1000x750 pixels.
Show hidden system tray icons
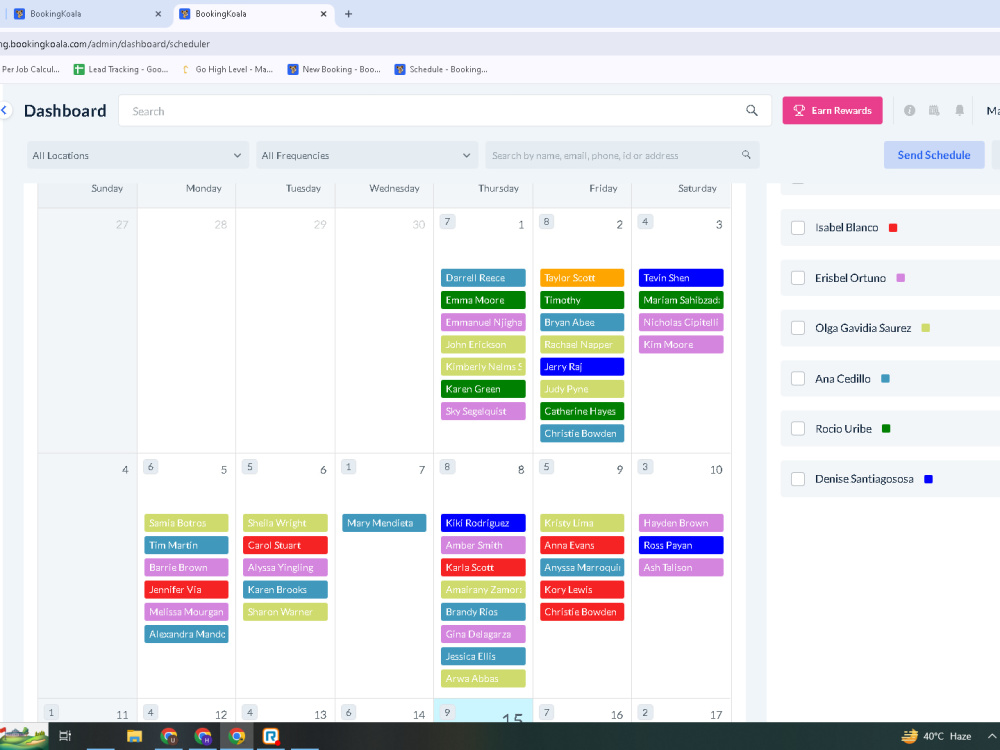click(x=992, y=736)
